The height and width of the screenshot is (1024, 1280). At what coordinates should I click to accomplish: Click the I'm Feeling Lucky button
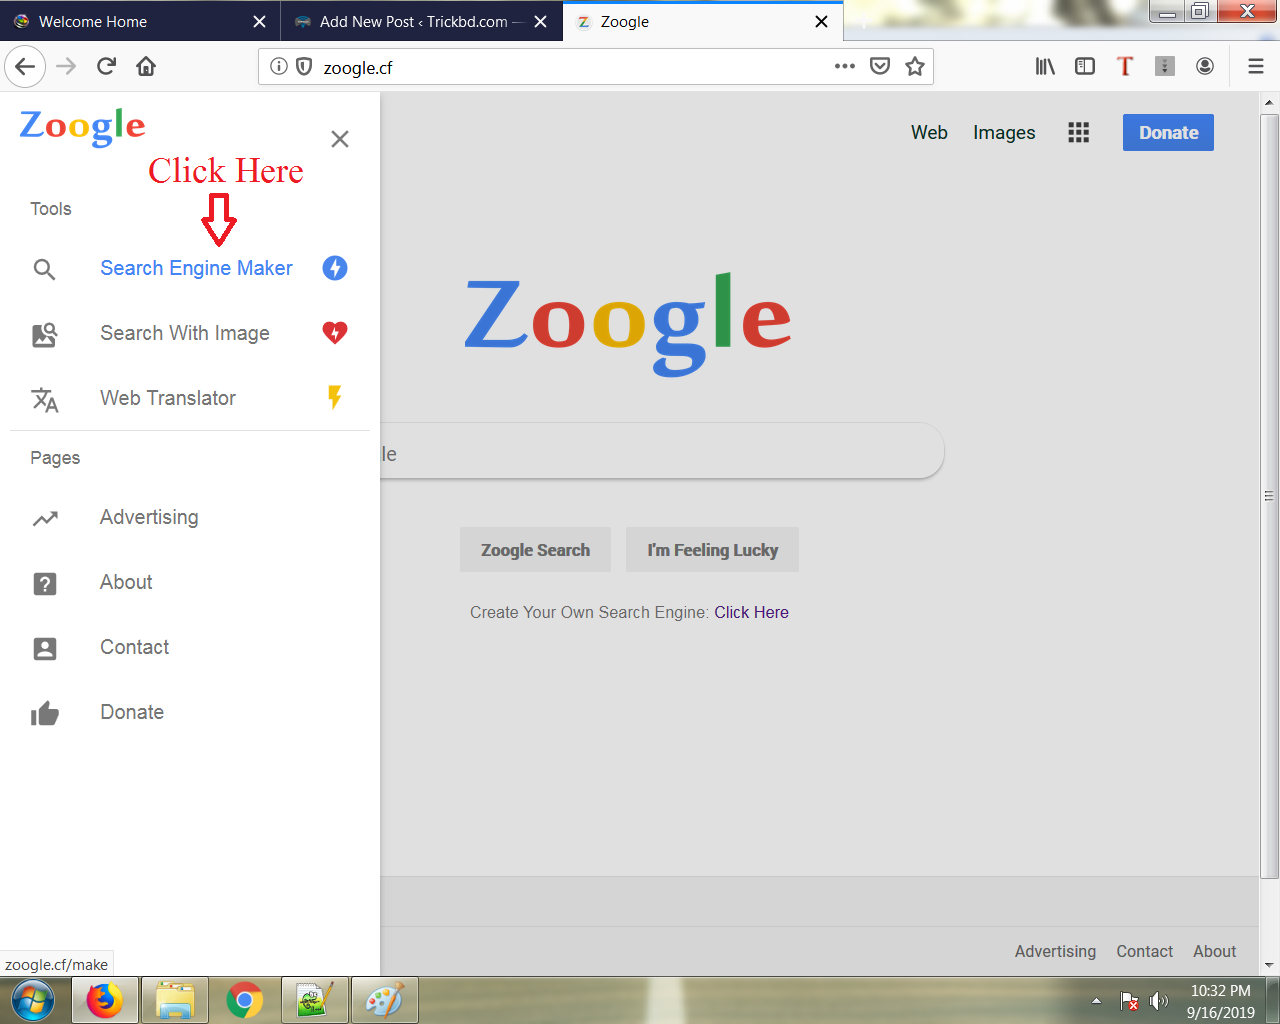point(712,550)
